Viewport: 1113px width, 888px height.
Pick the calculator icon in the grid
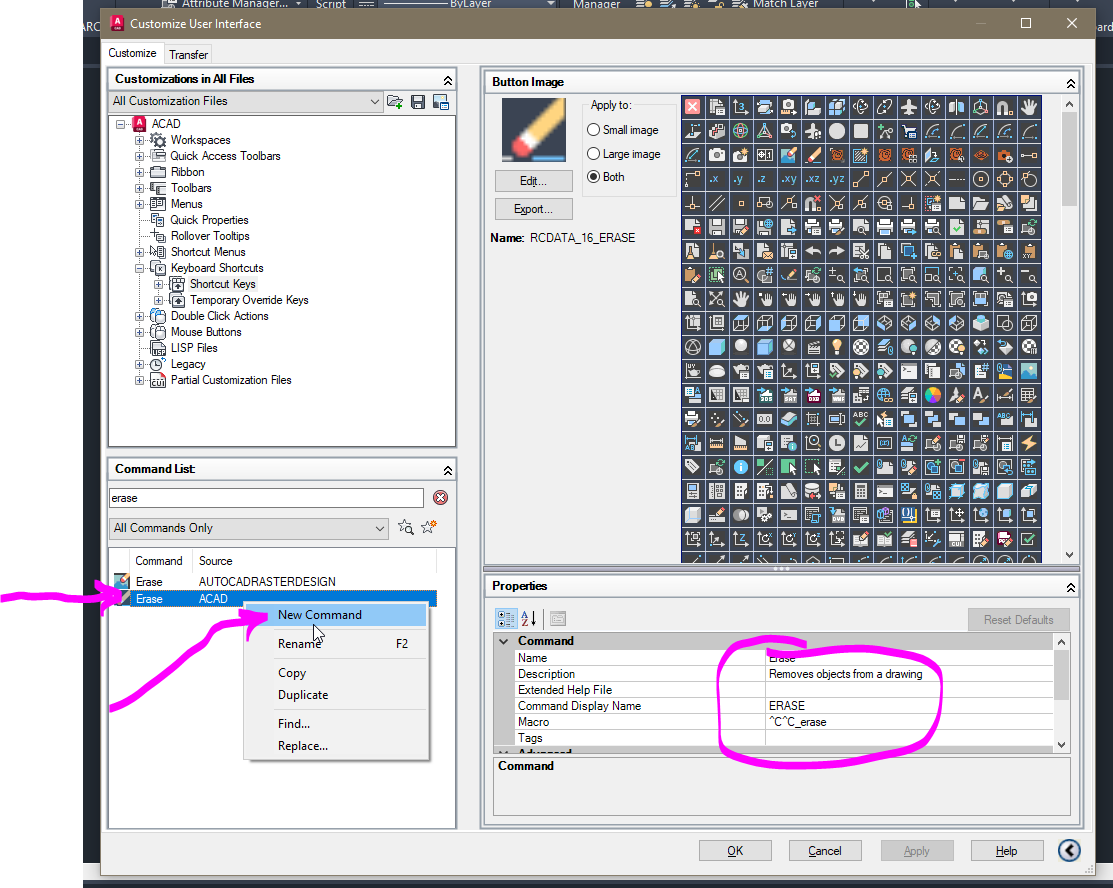pyautogui.click(x=861, y=491)
